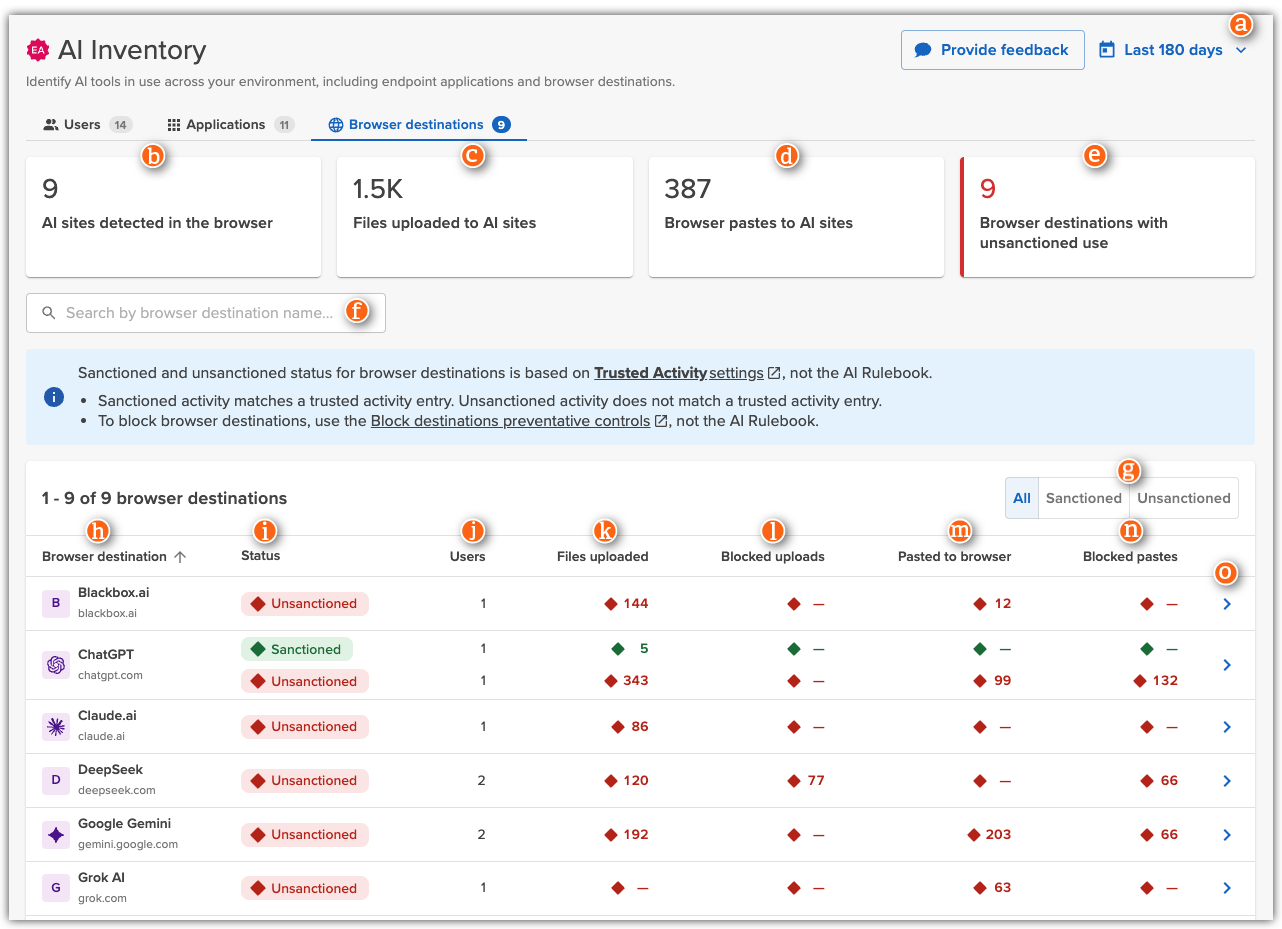Click Browser destinations with unsanctioned use card
Viewport: 1282px width, 929px height.
pyautogui.click(x=1108, y=217)
